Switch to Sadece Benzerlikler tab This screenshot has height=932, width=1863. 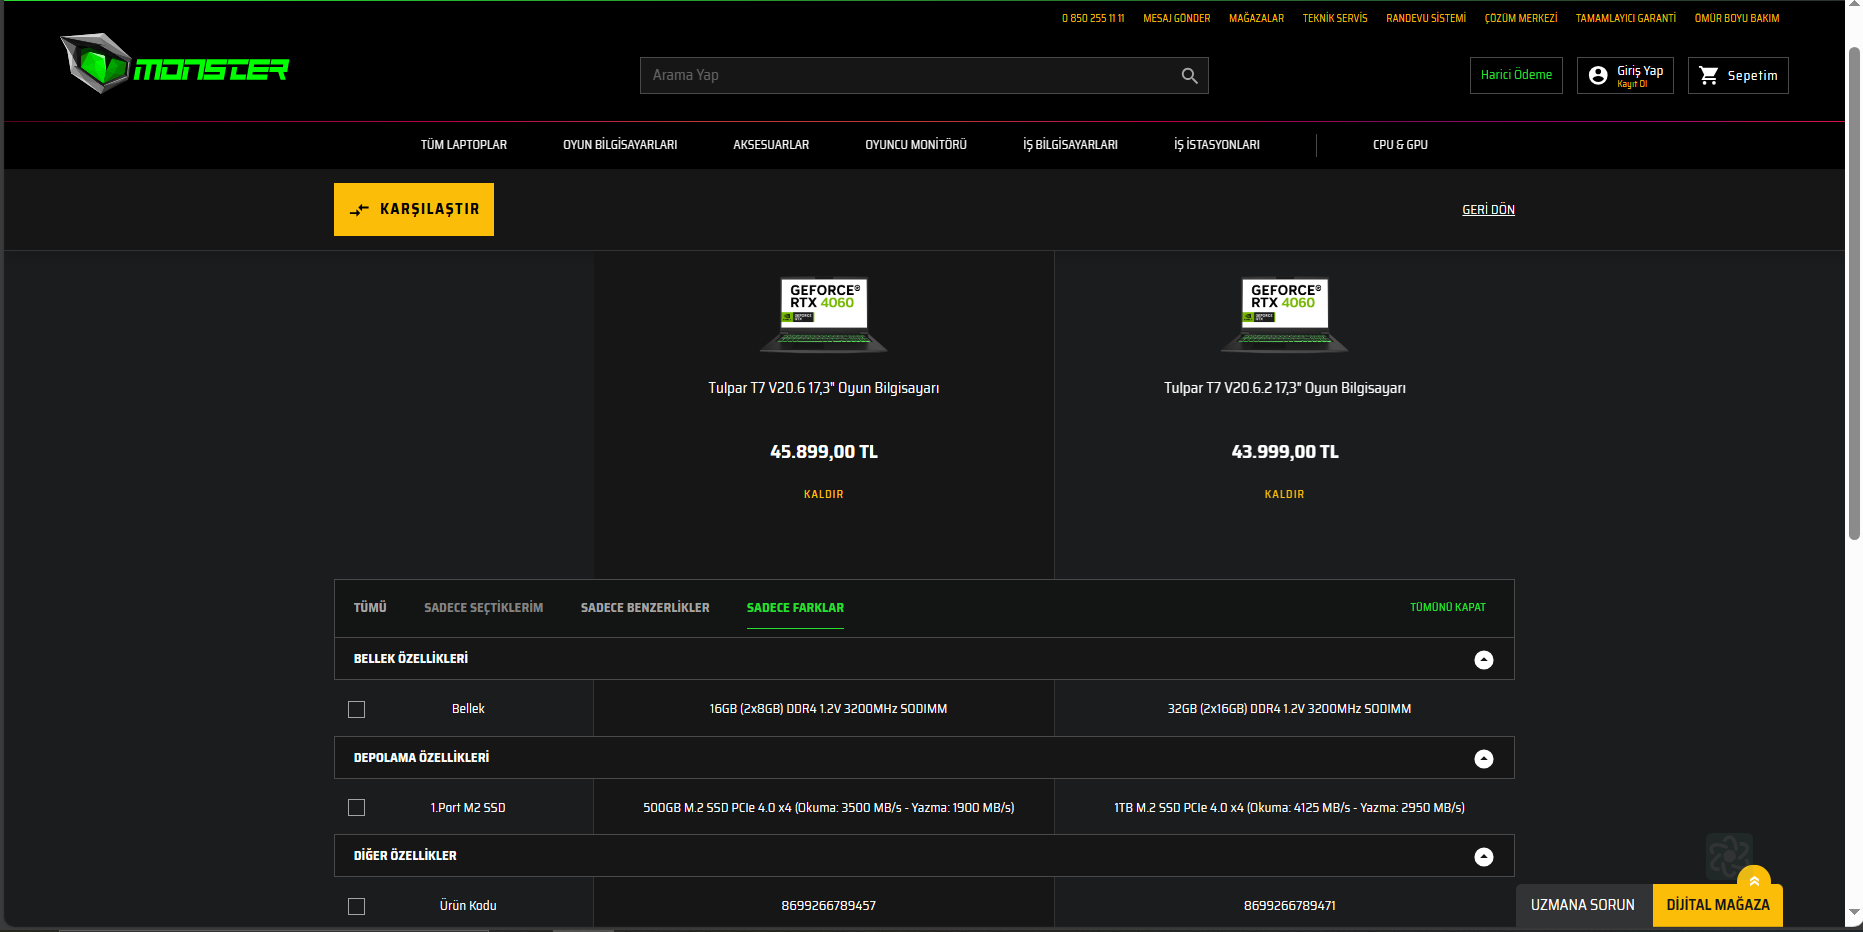[x=645, y=608]
